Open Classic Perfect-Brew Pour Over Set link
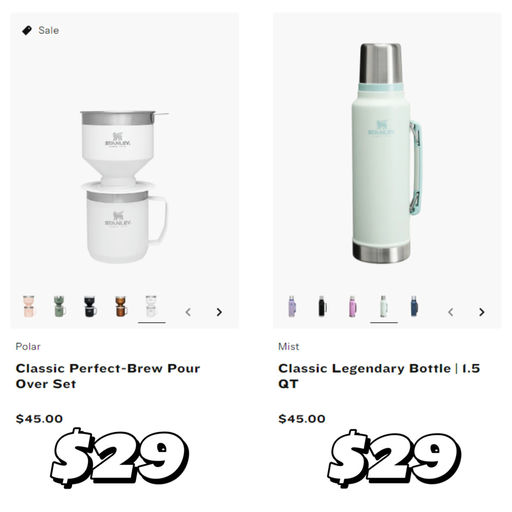The width and height of the screenshot is (512, 512). 108,376
